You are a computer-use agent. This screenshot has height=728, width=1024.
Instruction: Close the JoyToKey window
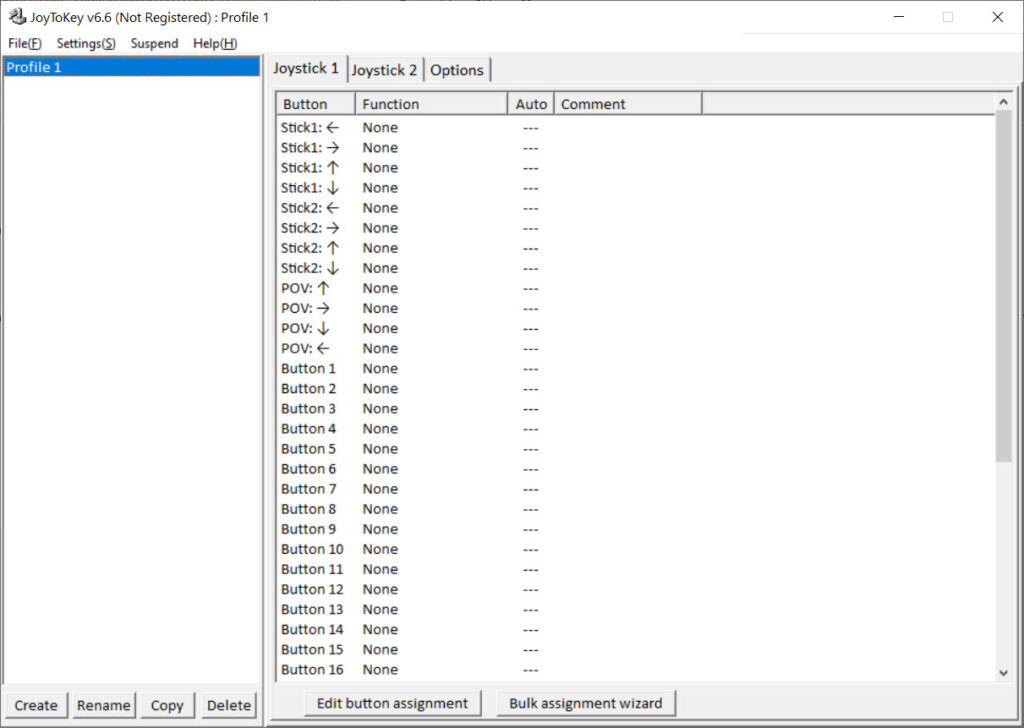(x=997, y=17)
